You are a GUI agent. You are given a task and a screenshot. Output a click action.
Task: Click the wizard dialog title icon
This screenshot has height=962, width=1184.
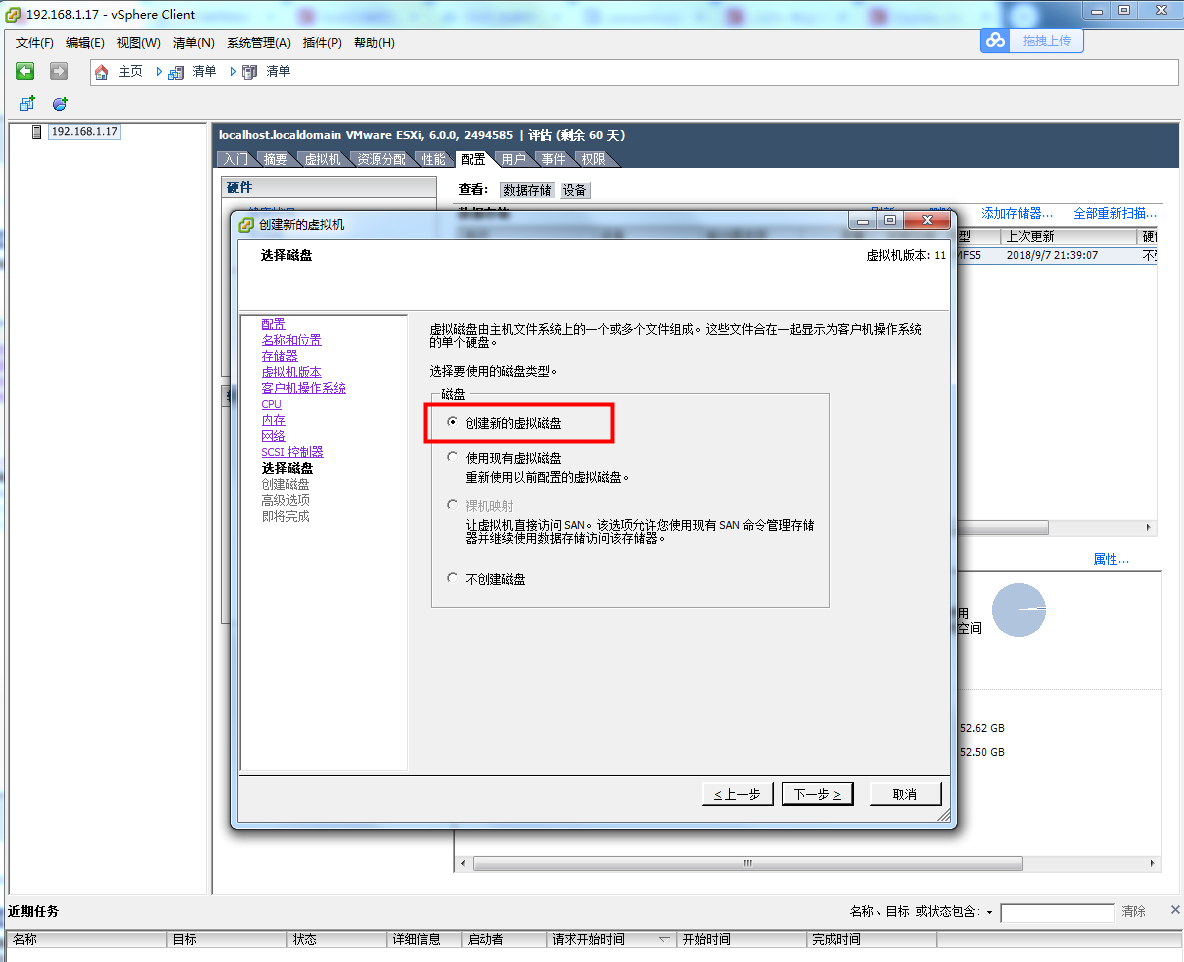[245, 224]
